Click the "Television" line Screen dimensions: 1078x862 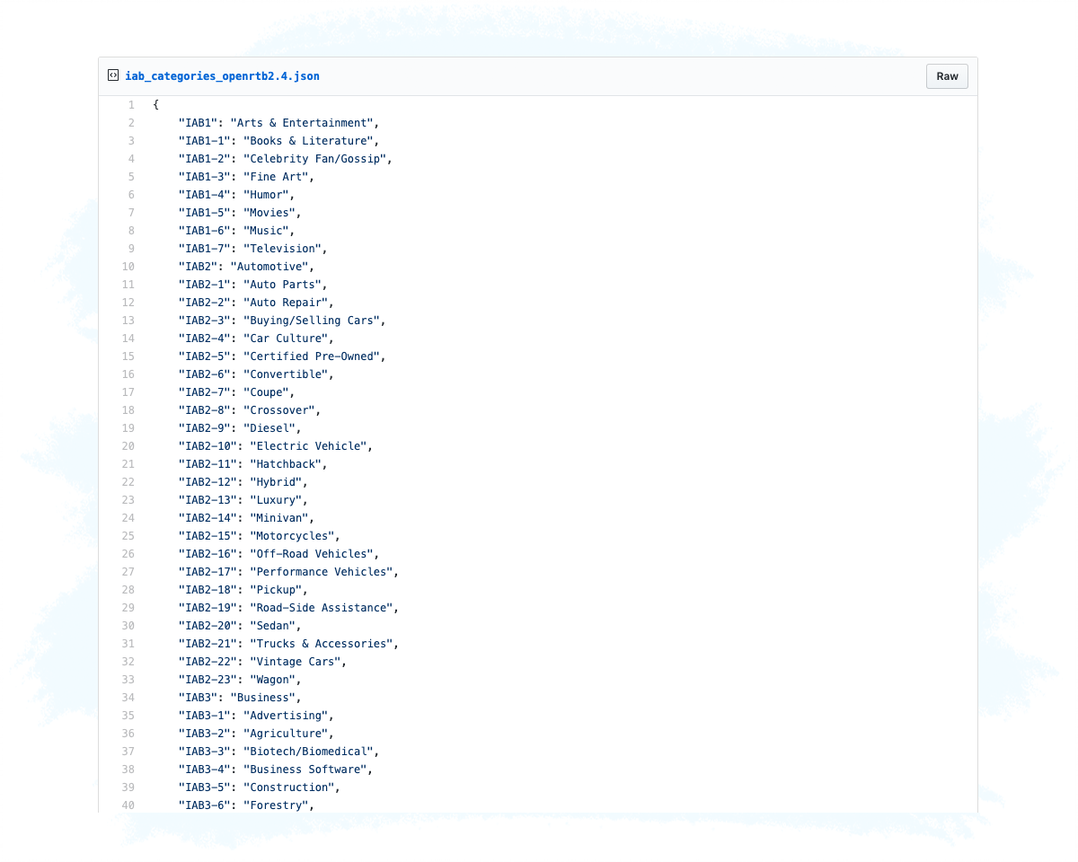point(252,249)
